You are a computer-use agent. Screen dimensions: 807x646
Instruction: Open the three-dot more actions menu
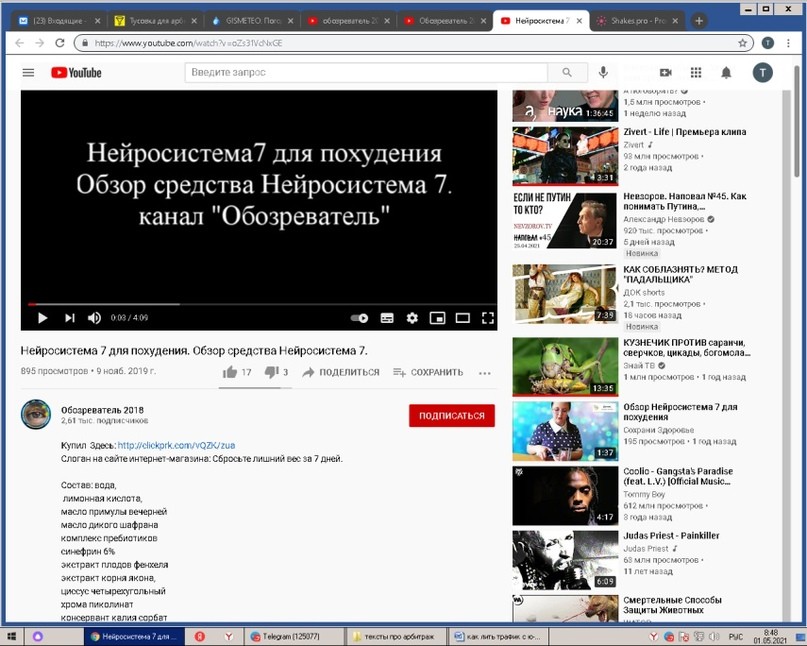coord(484,373)
